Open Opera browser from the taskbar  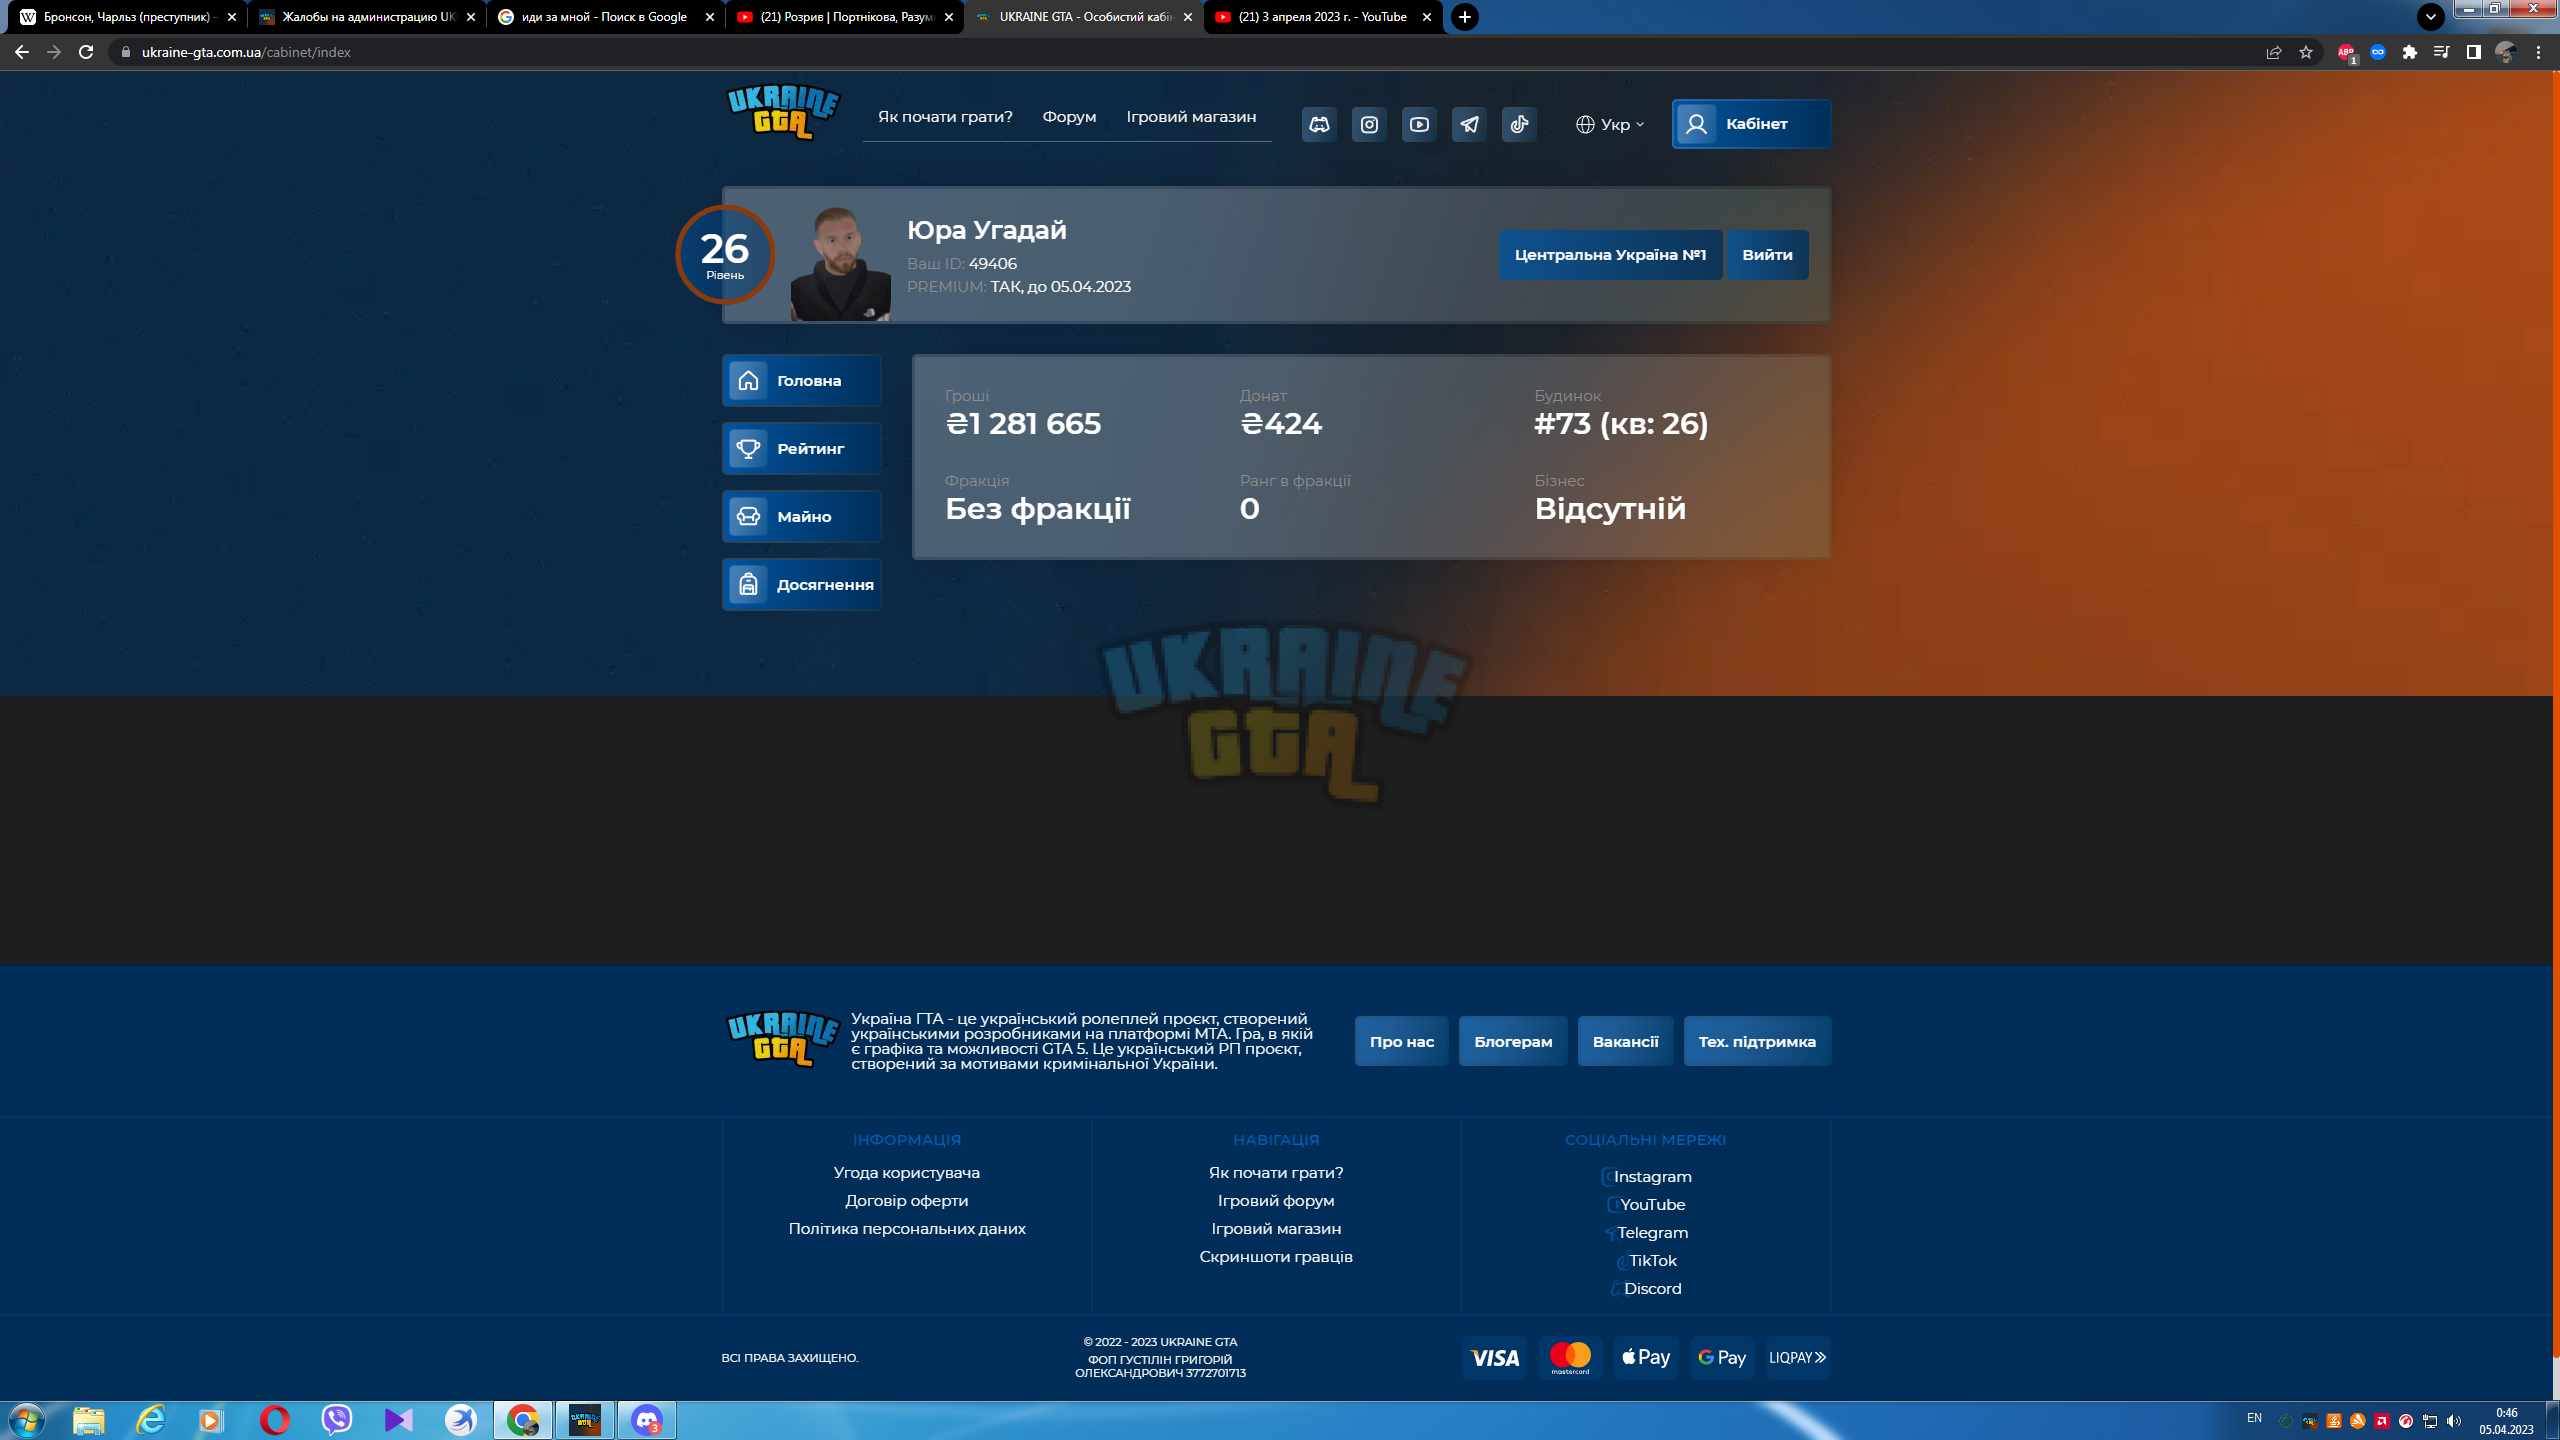click(275, 1420)
